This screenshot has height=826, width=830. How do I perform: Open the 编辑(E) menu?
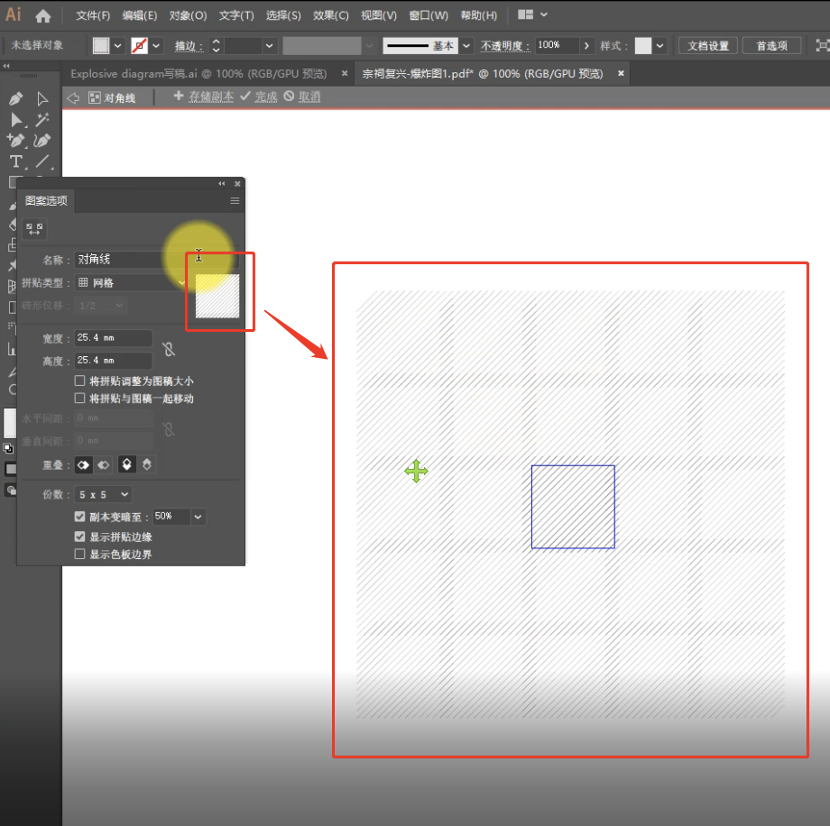point(140,15)
